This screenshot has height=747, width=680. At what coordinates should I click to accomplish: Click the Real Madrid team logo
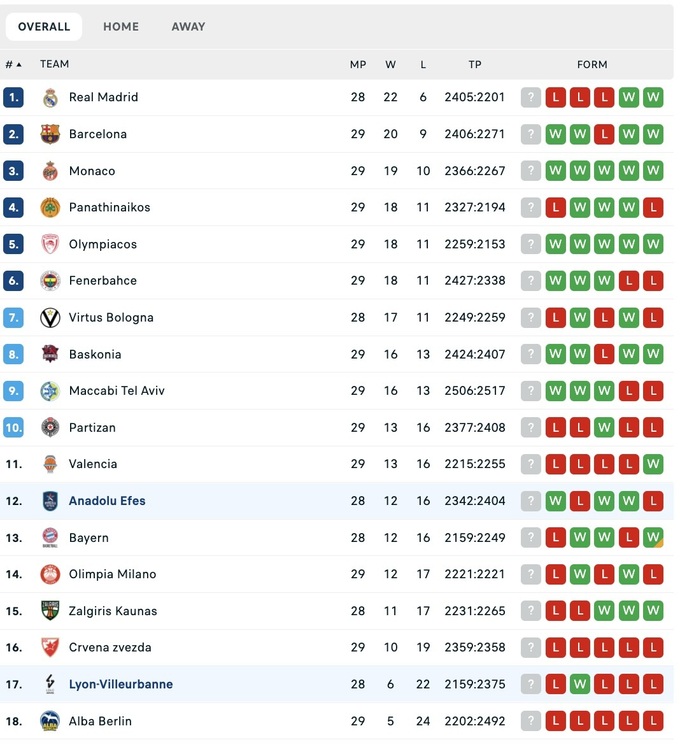click(50, 98)
